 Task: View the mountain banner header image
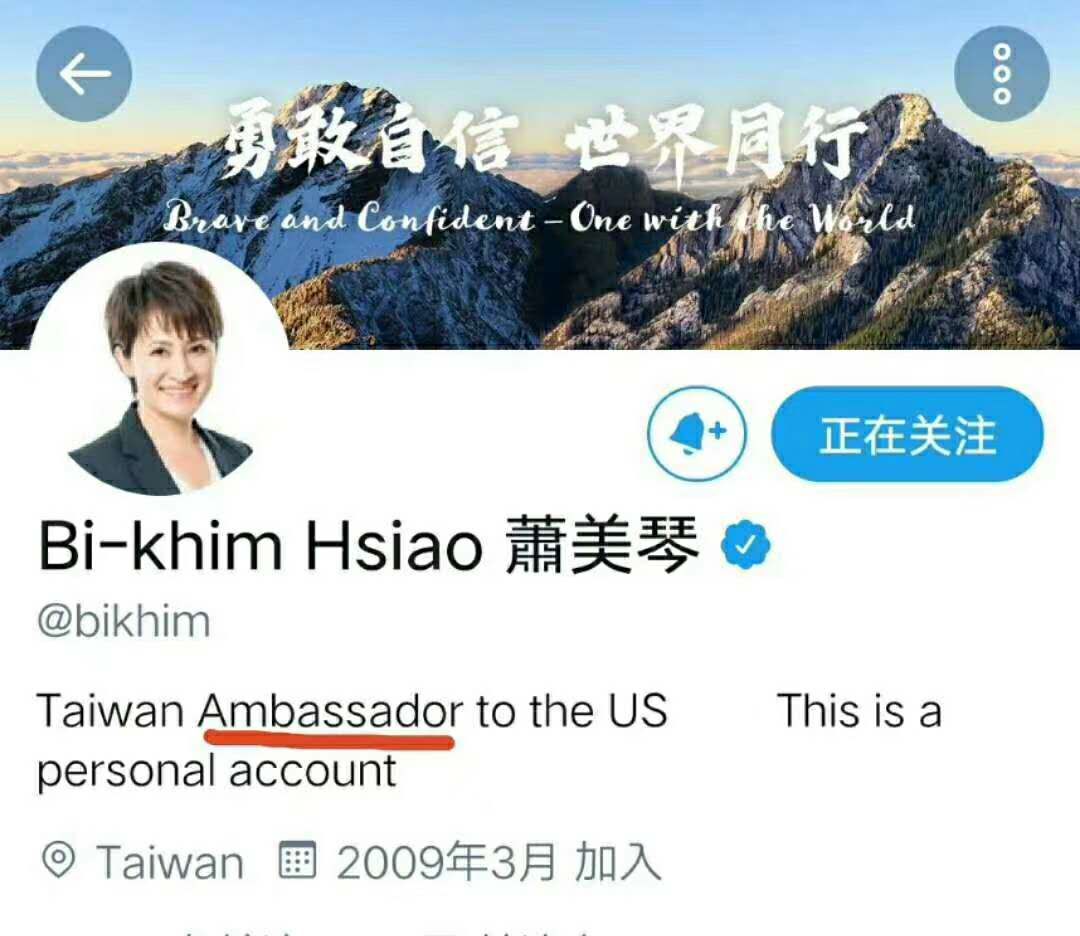coord(540,174)
